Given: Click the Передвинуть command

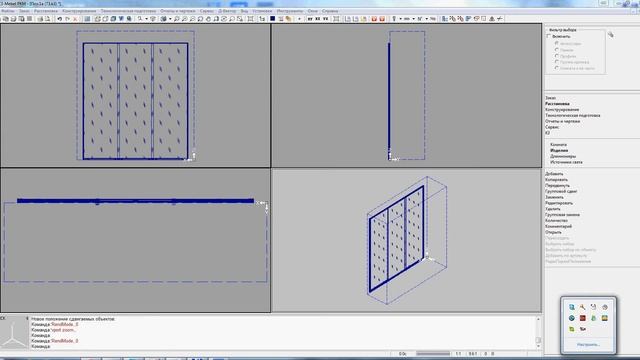Looking at the screenshot, I should pyautogui.click(x=558, y=185).
